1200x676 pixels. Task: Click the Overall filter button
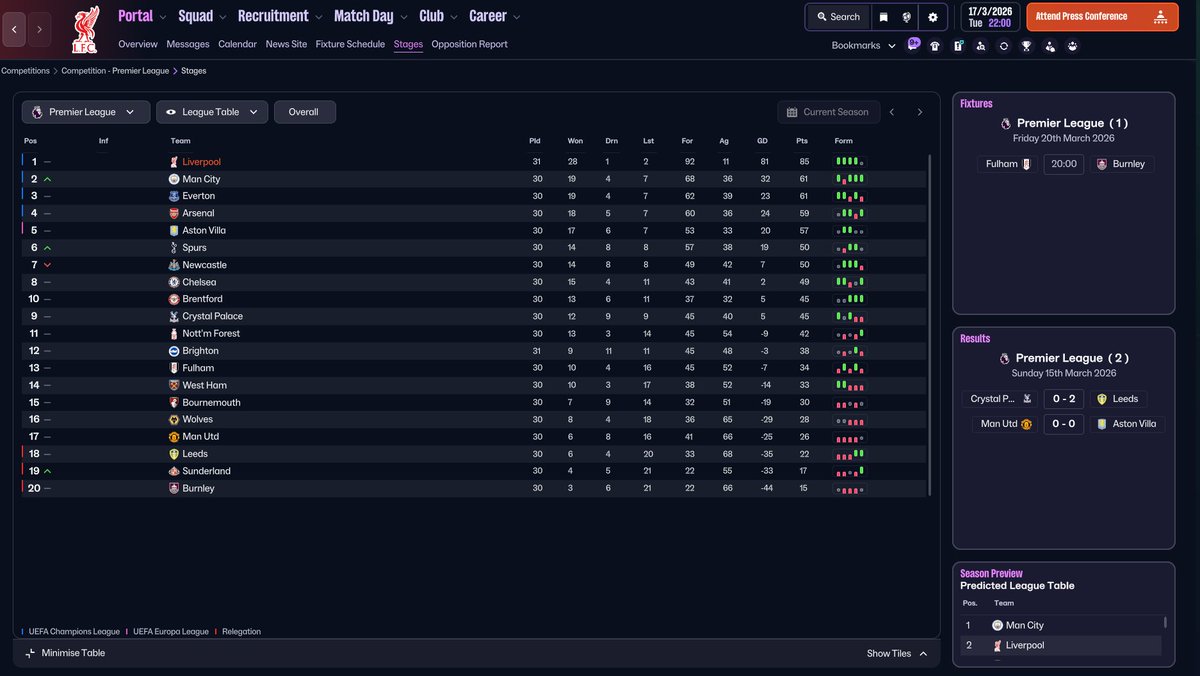[304, 112]
